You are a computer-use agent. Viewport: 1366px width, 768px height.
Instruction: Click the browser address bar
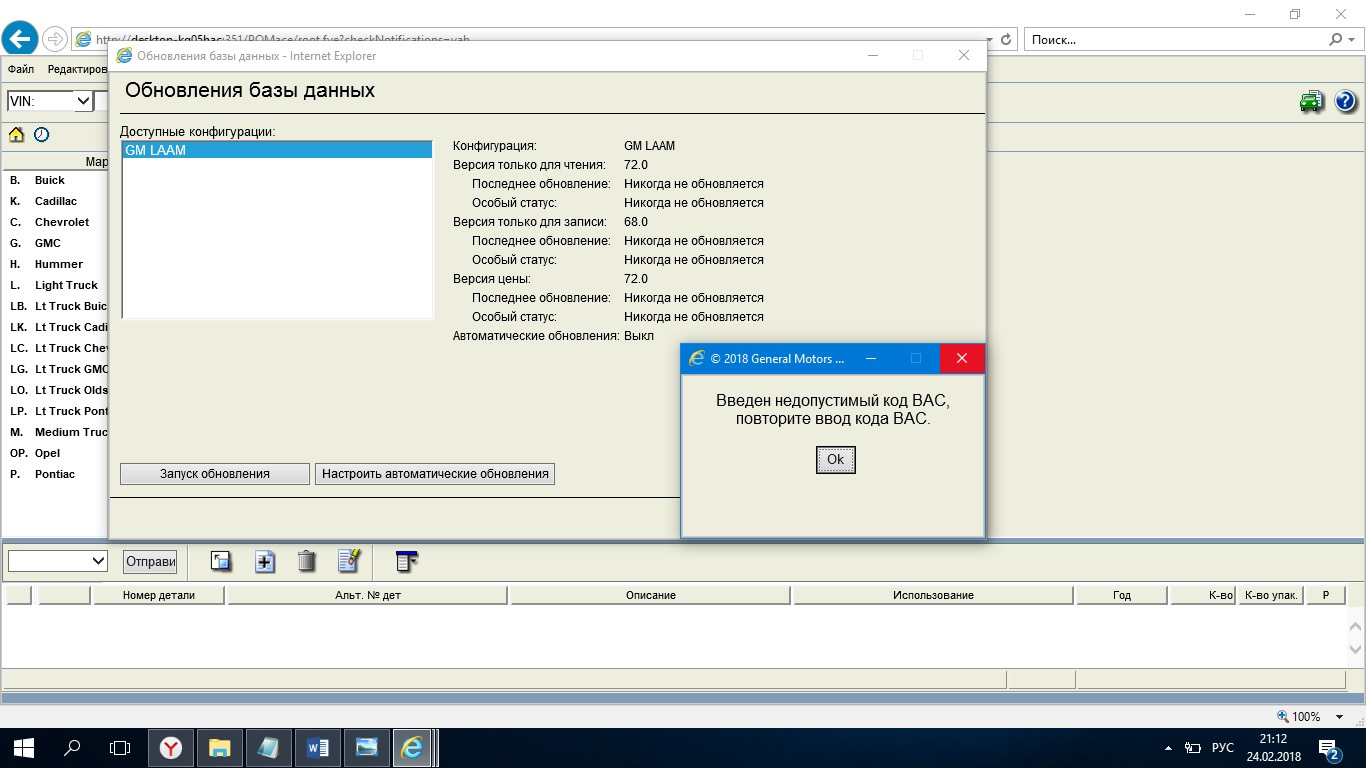point(530,40)
